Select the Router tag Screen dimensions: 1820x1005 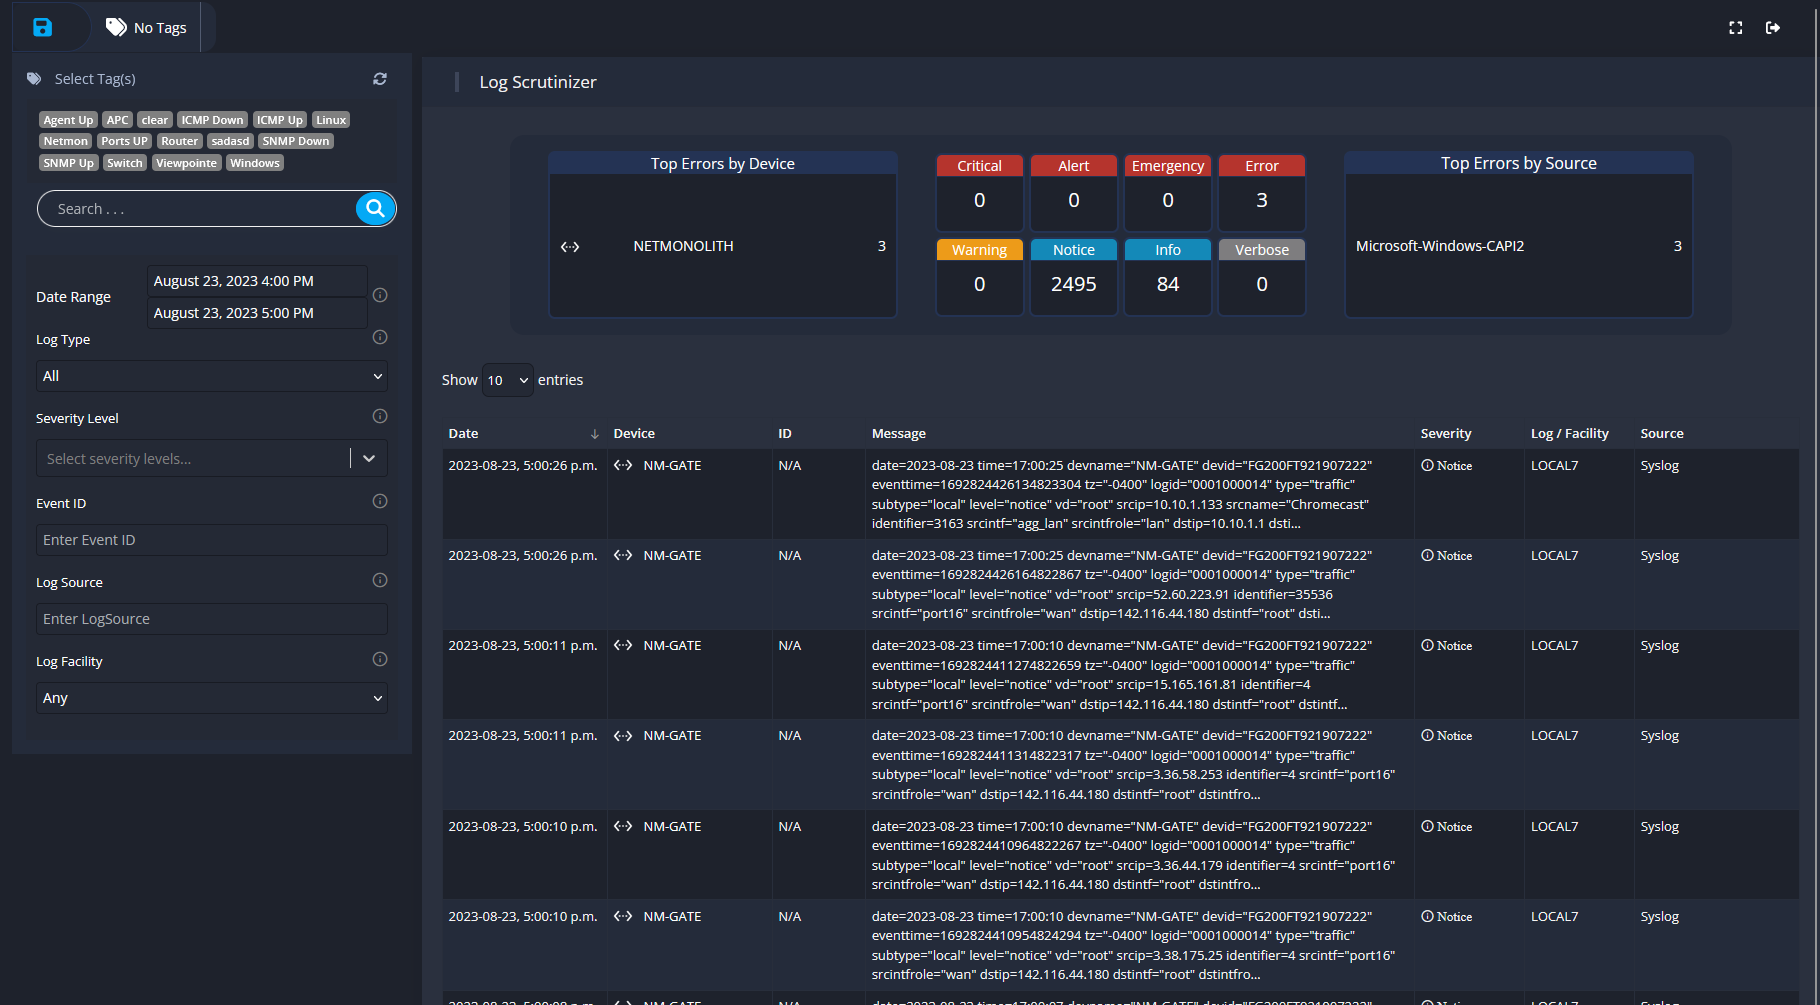(x=180, y=141)
